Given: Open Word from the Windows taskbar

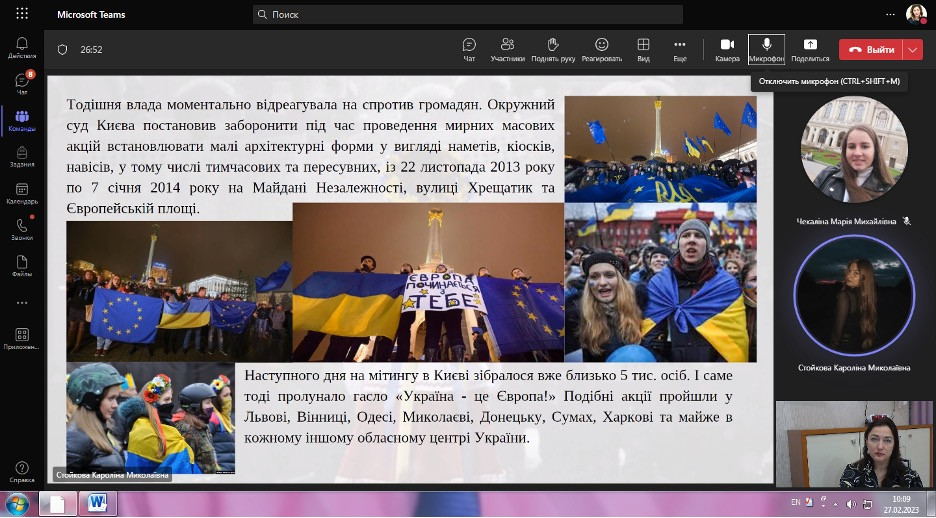Looking at the screenshot, I should click(97, 503).
